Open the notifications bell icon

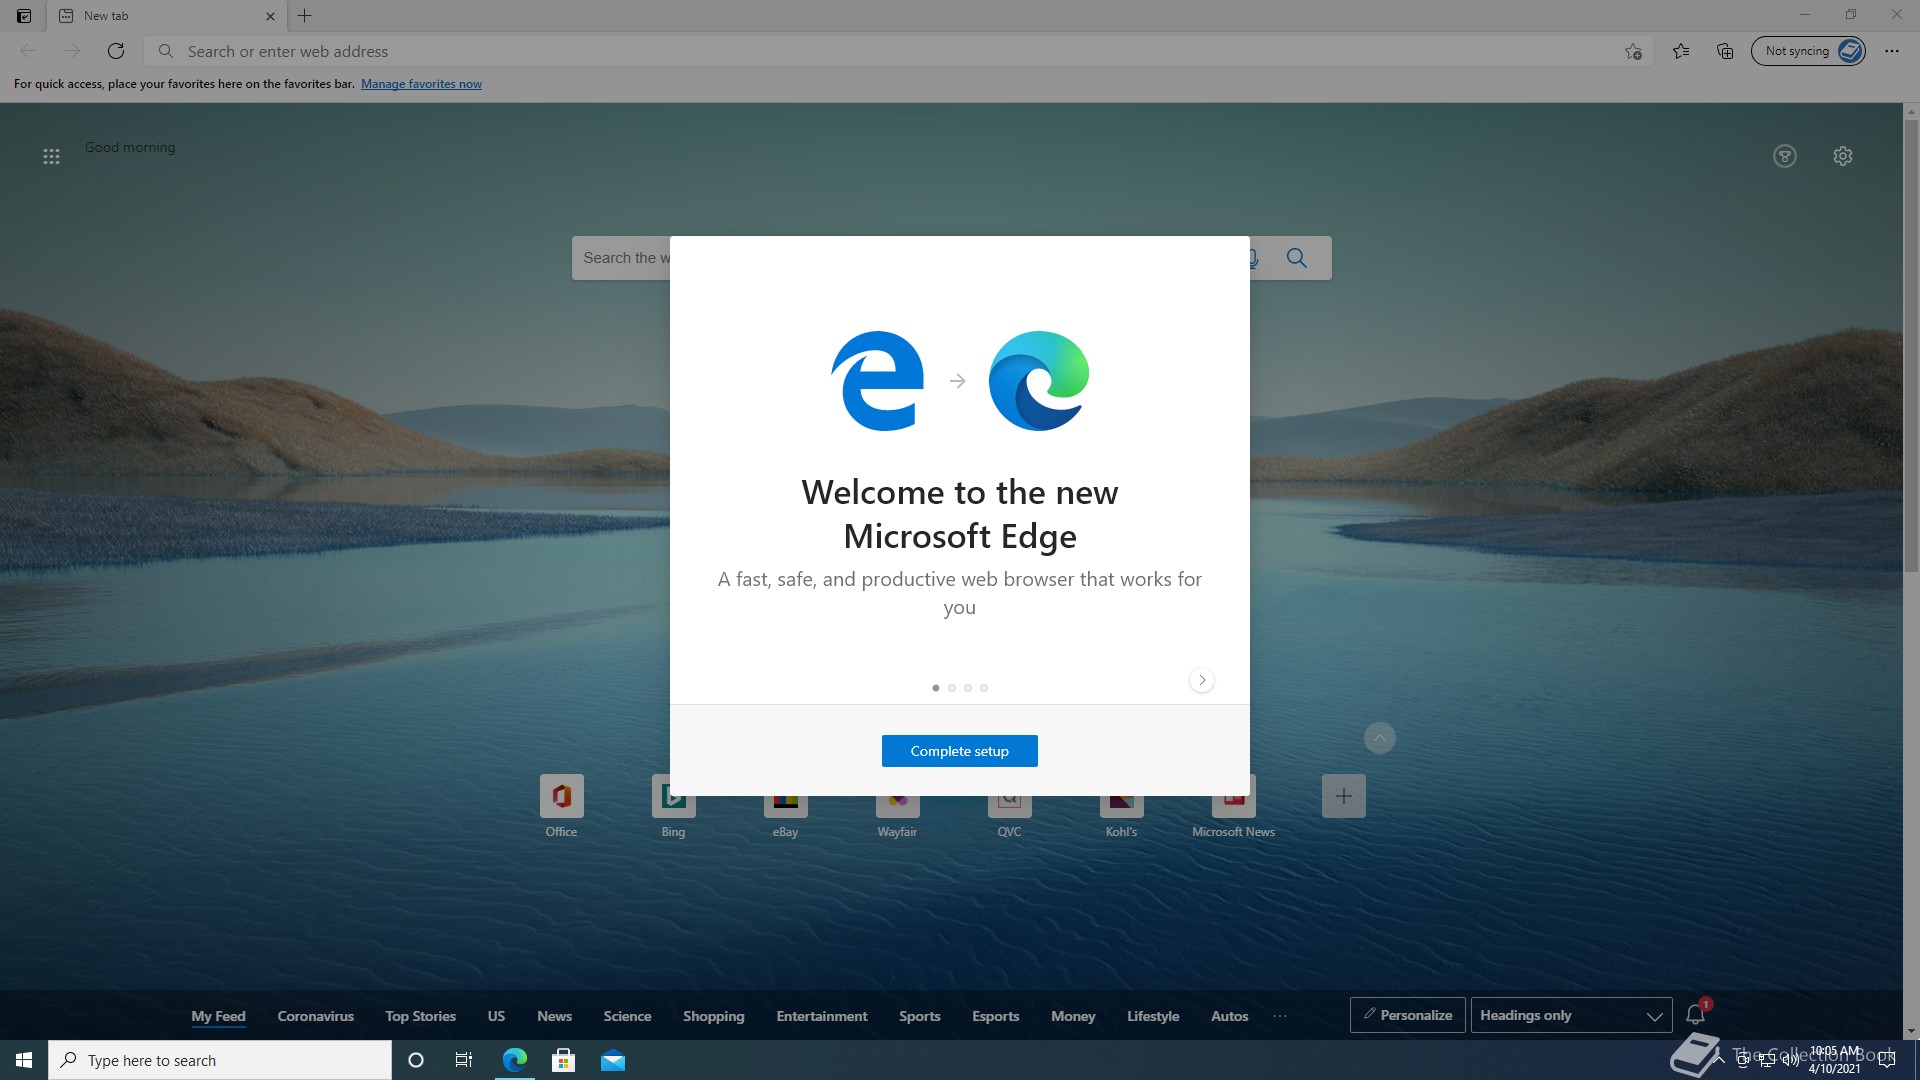point(1695,1015)
